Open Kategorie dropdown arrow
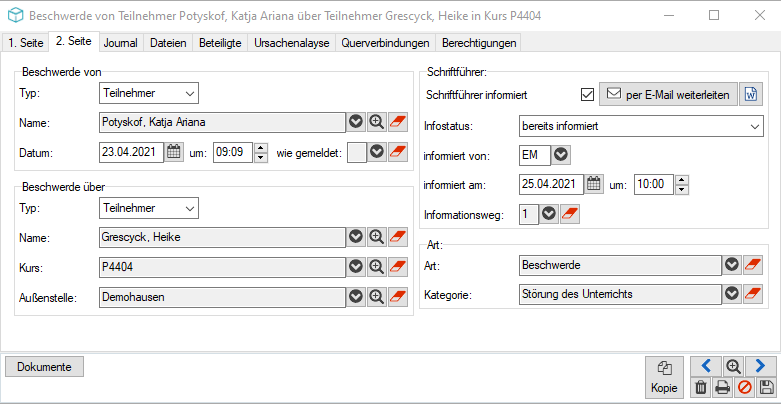This screenshot has height=404, width=781. 732,294
